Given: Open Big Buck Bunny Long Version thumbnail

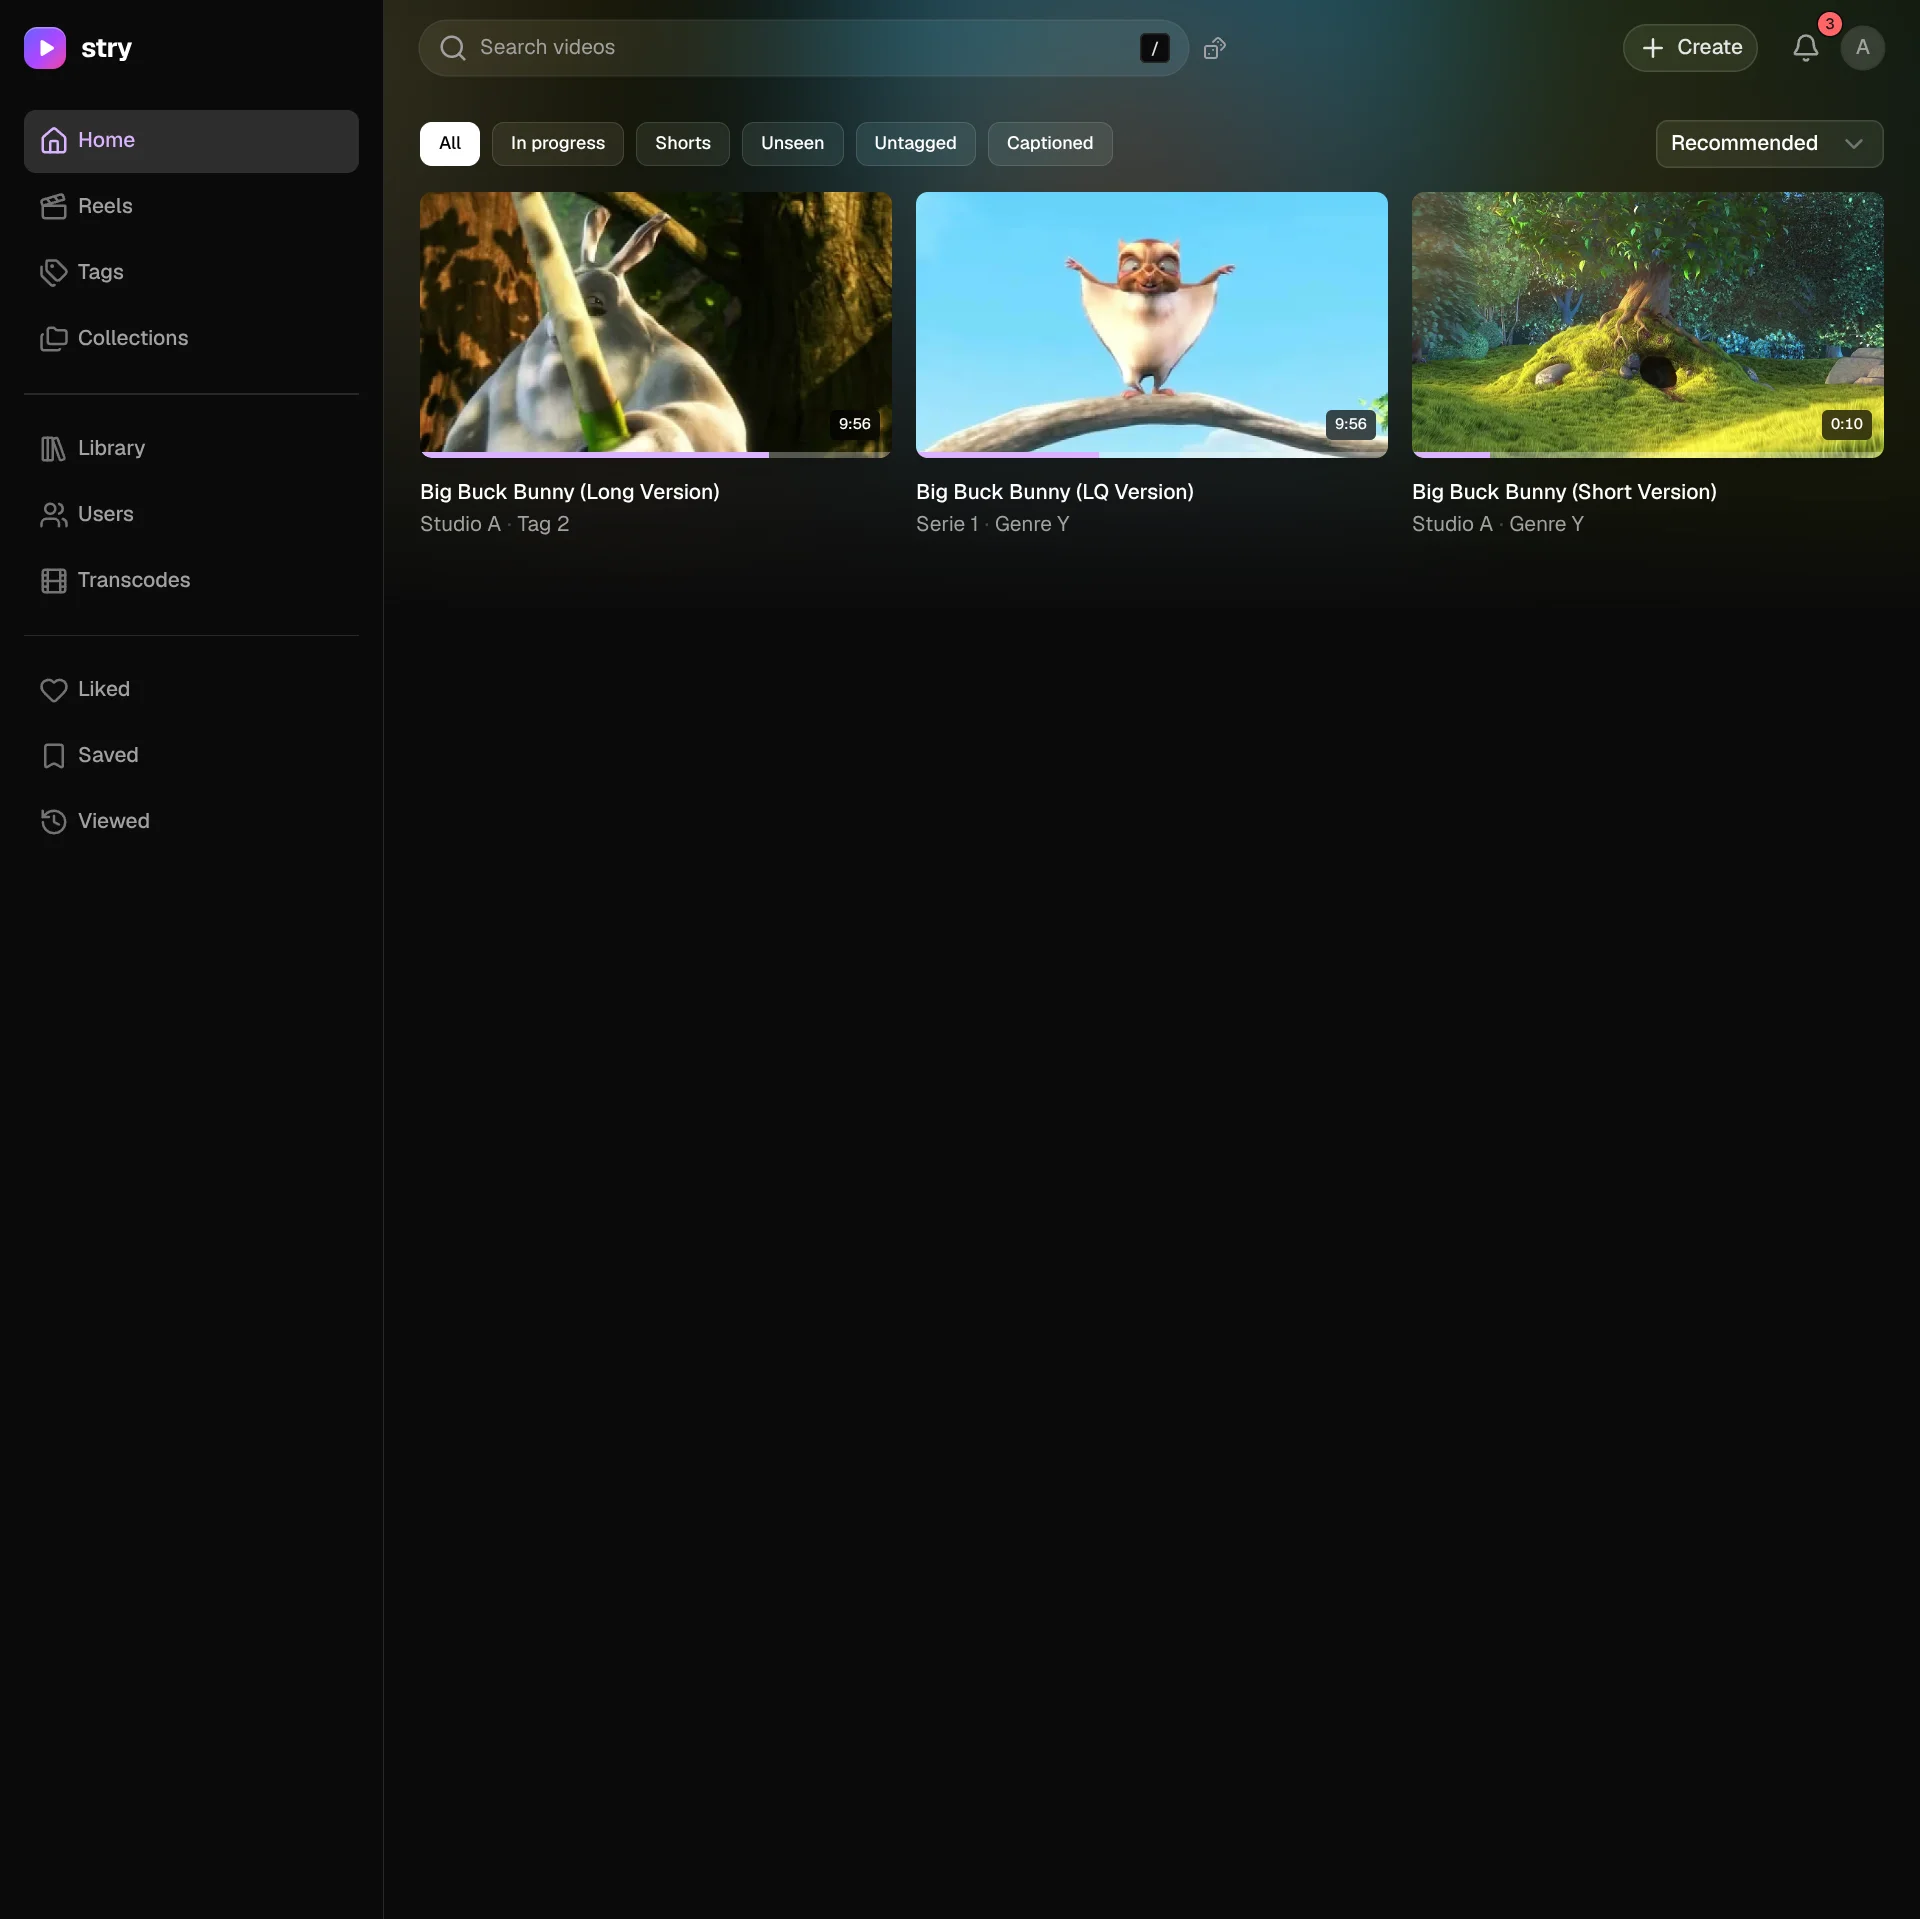Looking at the screenshot, I should 656,325.
